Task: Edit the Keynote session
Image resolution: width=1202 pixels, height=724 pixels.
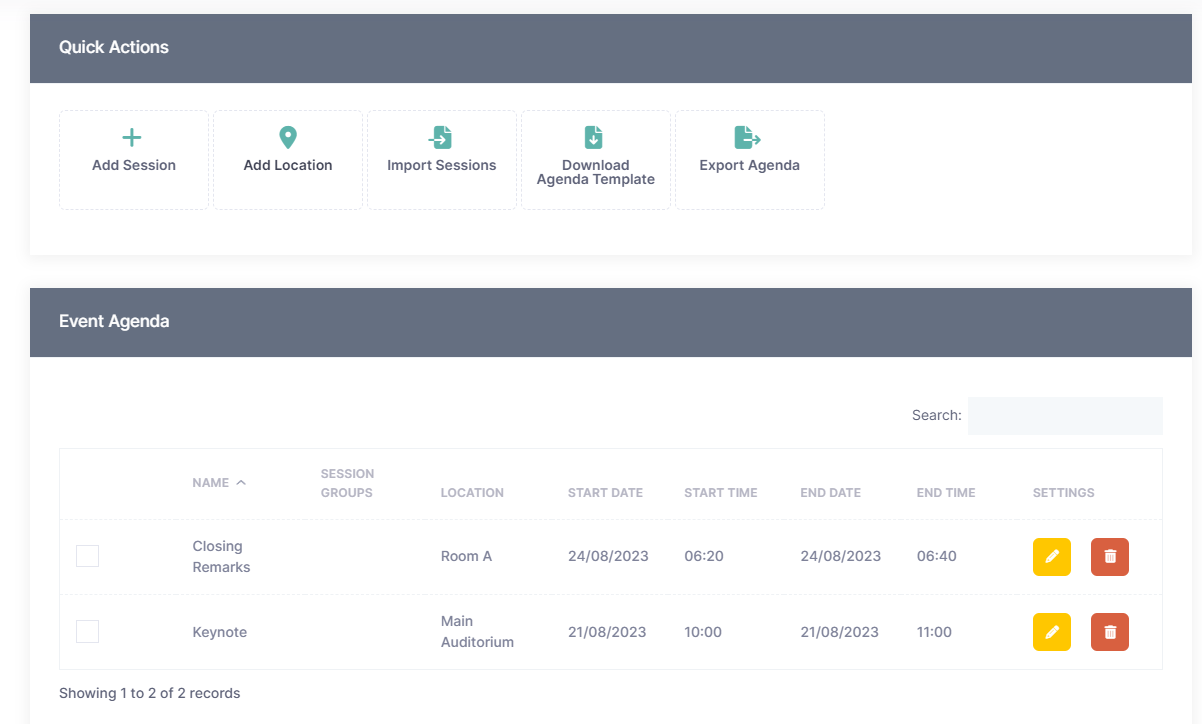Action: click(x=1051, y=632)
